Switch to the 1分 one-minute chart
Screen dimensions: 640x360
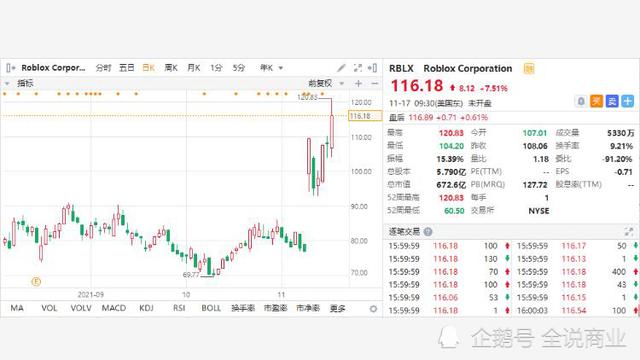click(216, 68)
